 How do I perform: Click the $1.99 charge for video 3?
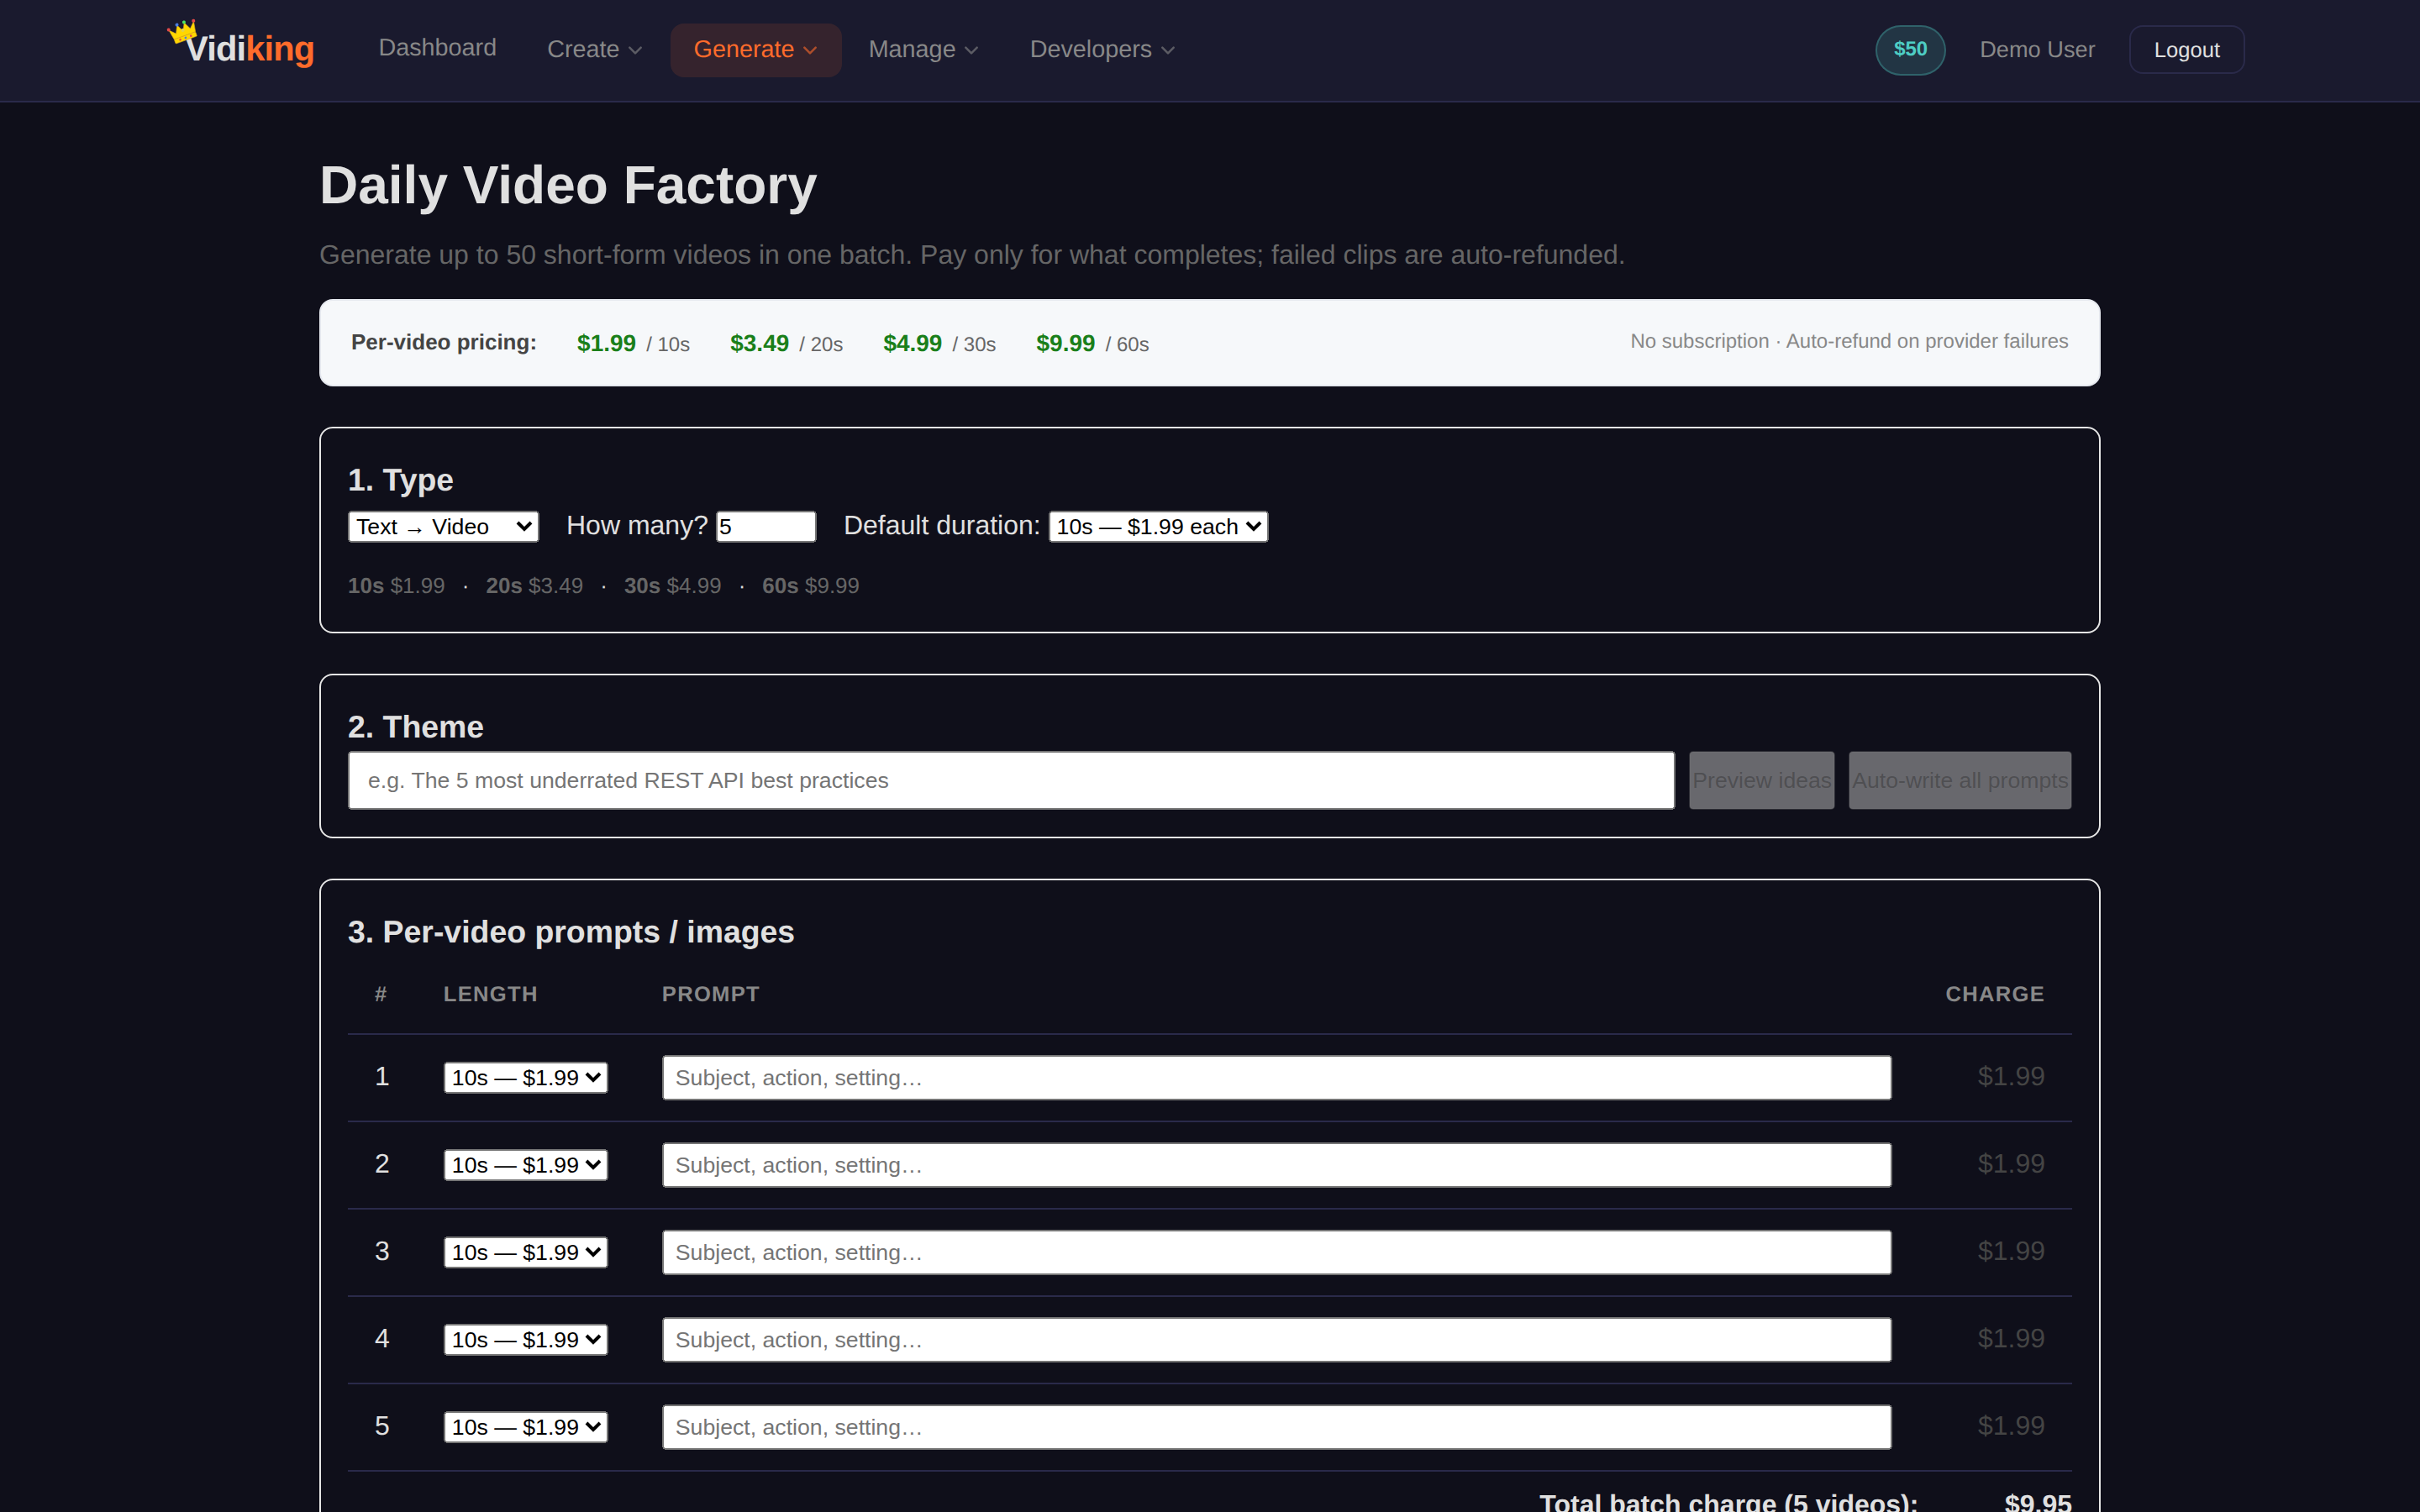tap(2010, 1251)
